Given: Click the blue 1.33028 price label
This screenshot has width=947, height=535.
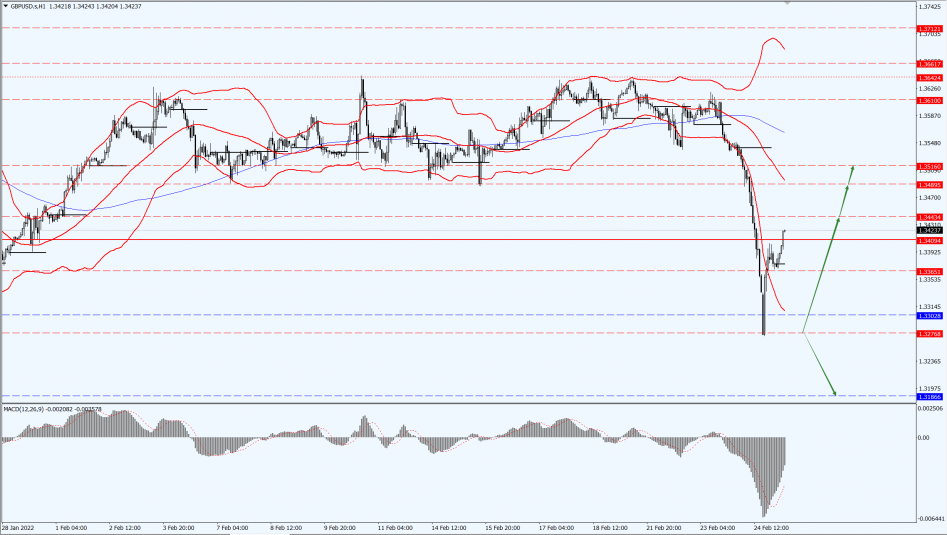Looking at the screenshot, I should (929, 315).
